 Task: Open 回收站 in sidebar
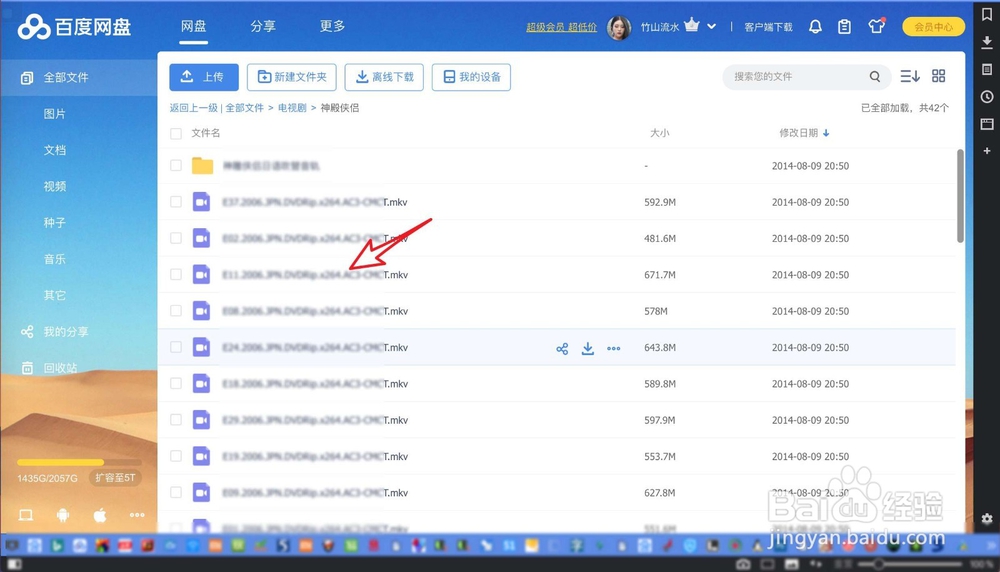tap(50, 368)
